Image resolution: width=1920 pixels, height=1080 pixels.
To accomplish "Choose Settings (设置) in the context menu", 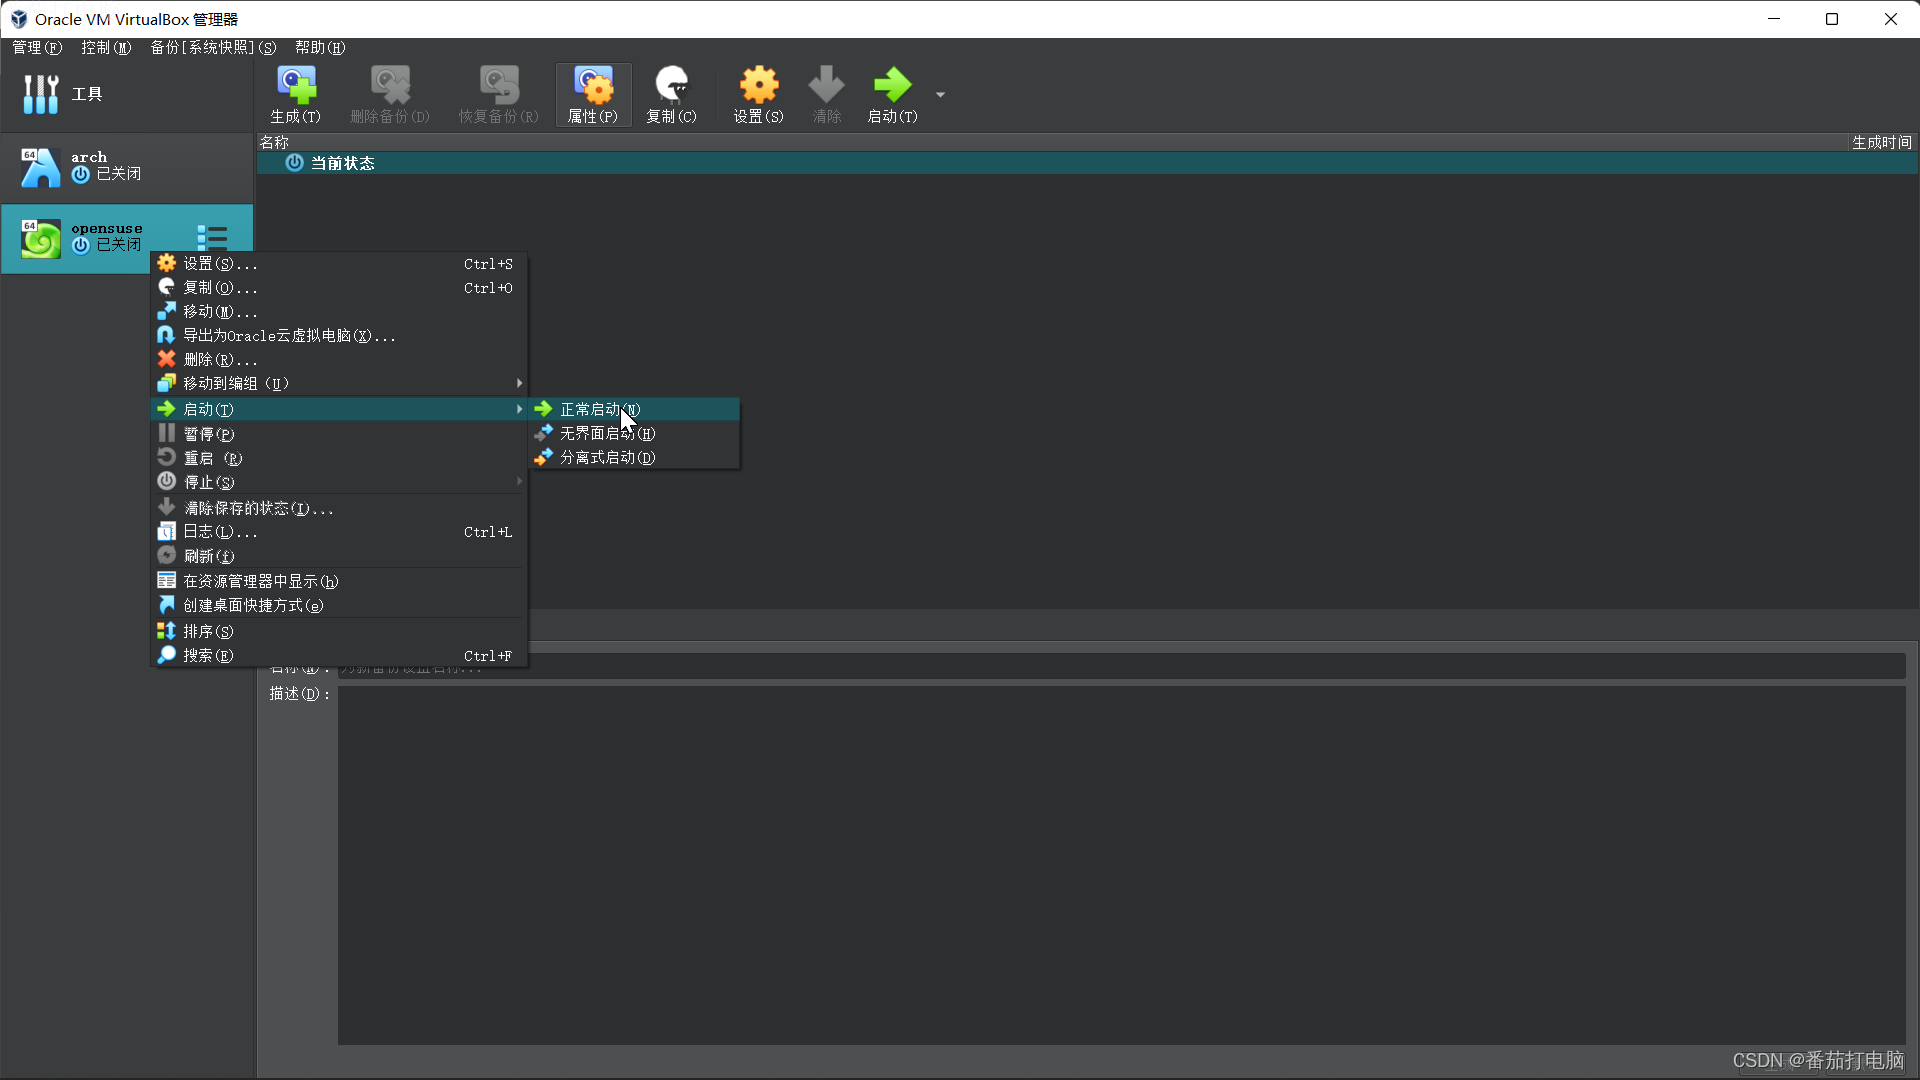I will click(339, 264).
